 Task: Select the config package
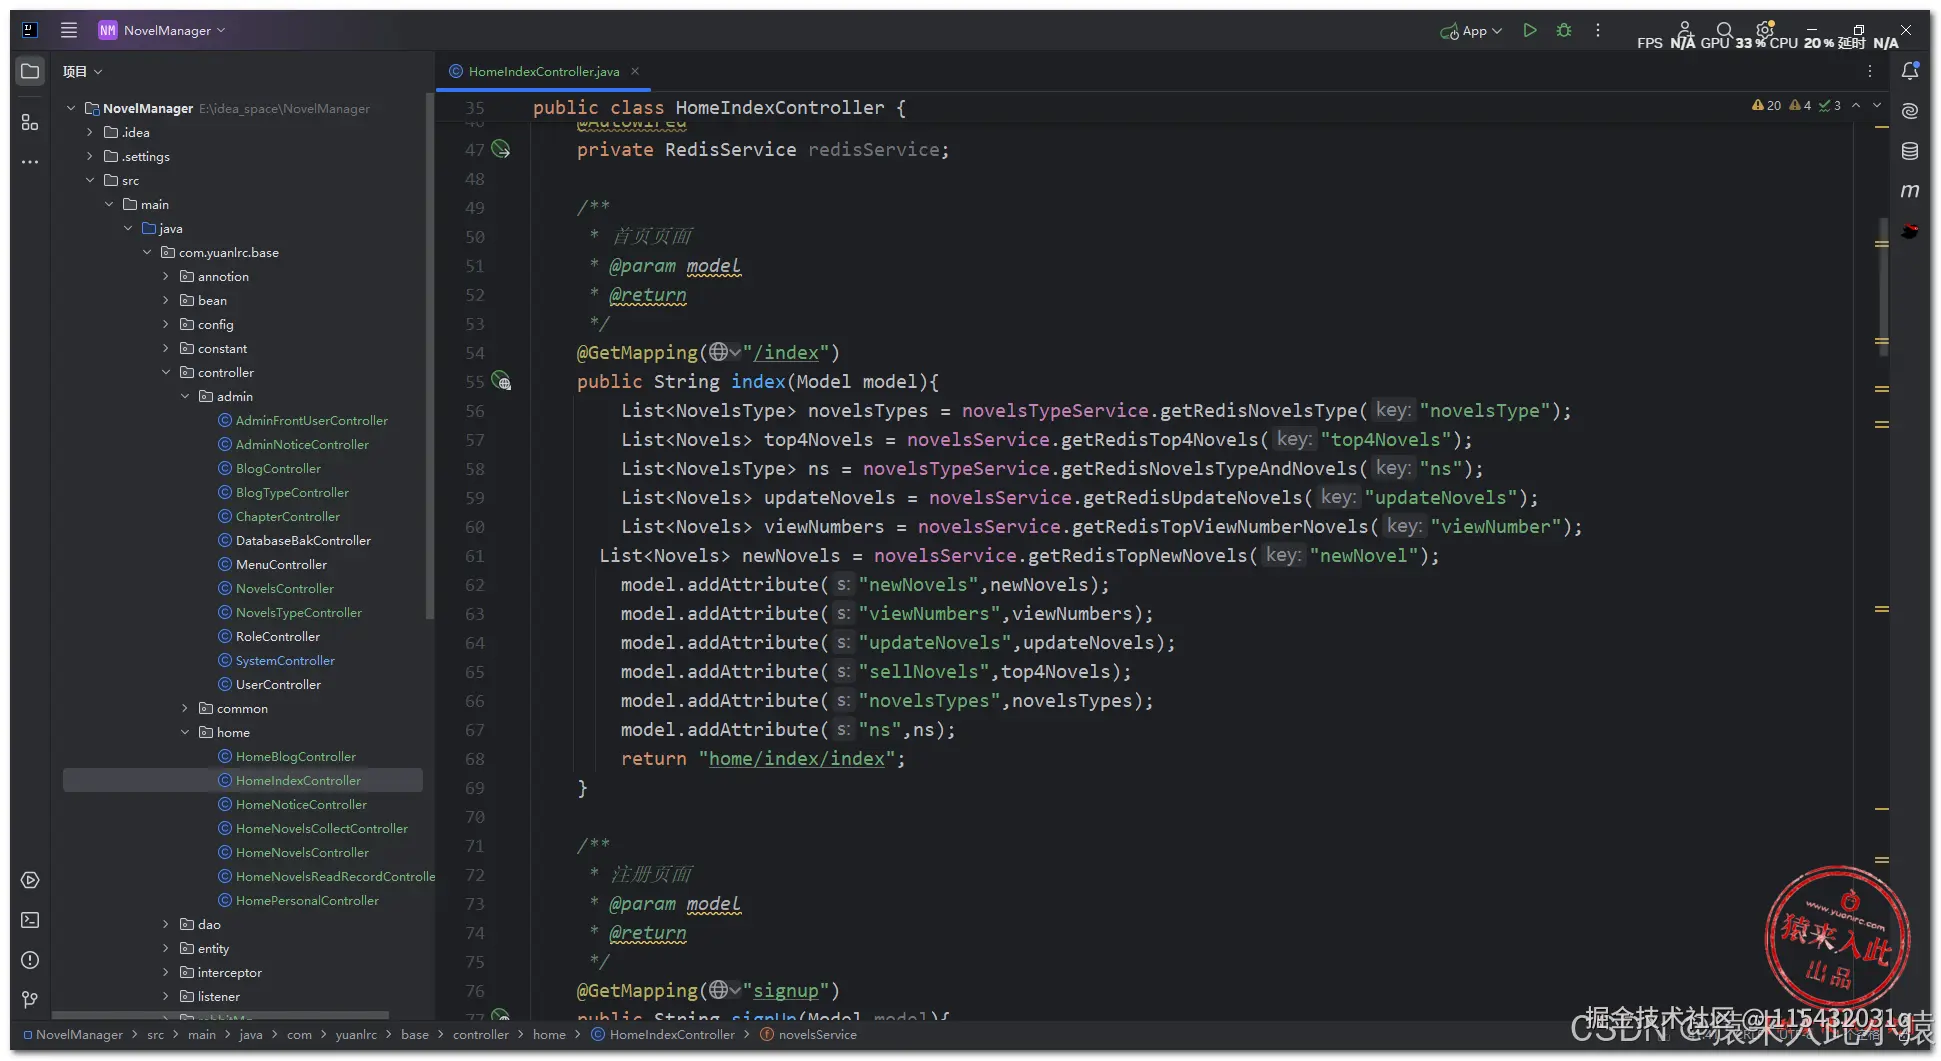pyautogui.click(x=215, y=324)
